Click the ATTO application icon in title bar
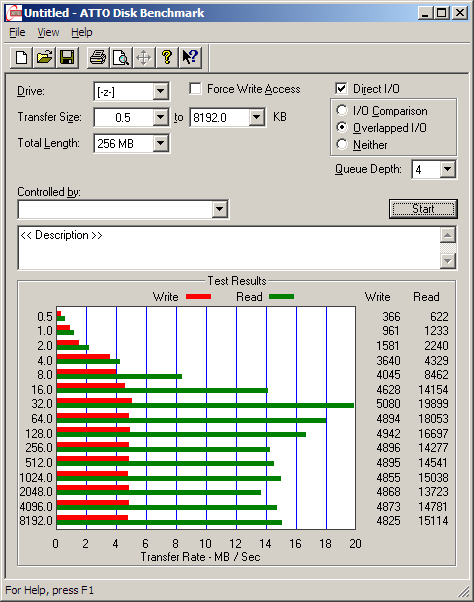474x602 pixels. pos(14,13)
